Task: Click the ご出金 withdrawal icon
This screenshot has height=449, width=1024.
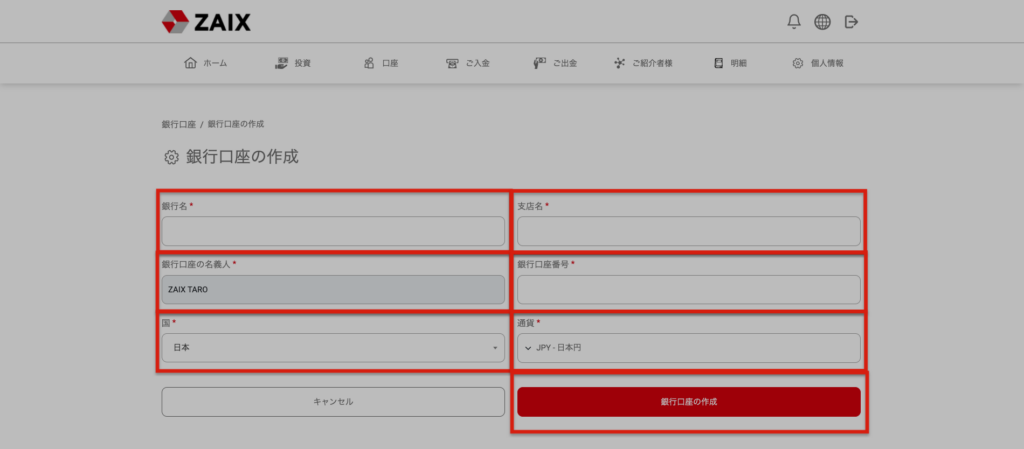Action: tap(540, 63)
